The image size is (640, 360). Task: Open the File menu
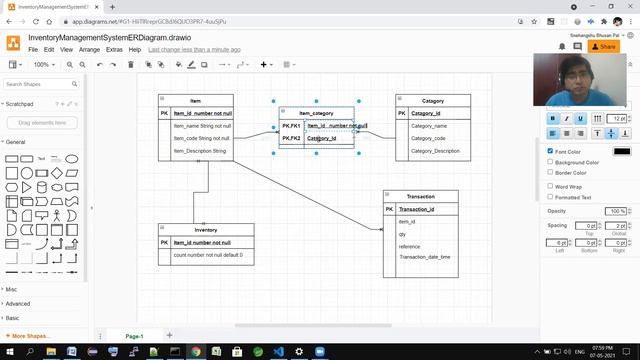click(x=33, y=49)
